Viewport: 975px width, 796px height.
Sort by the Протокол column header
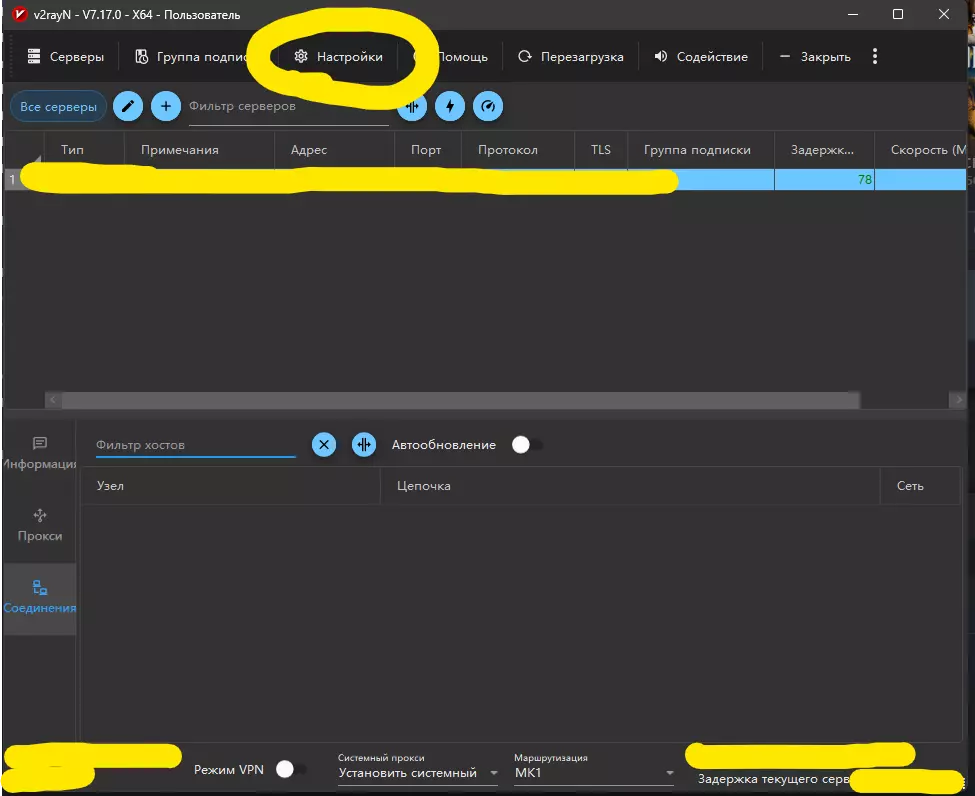pyautogui.click(x=518, y=150)
